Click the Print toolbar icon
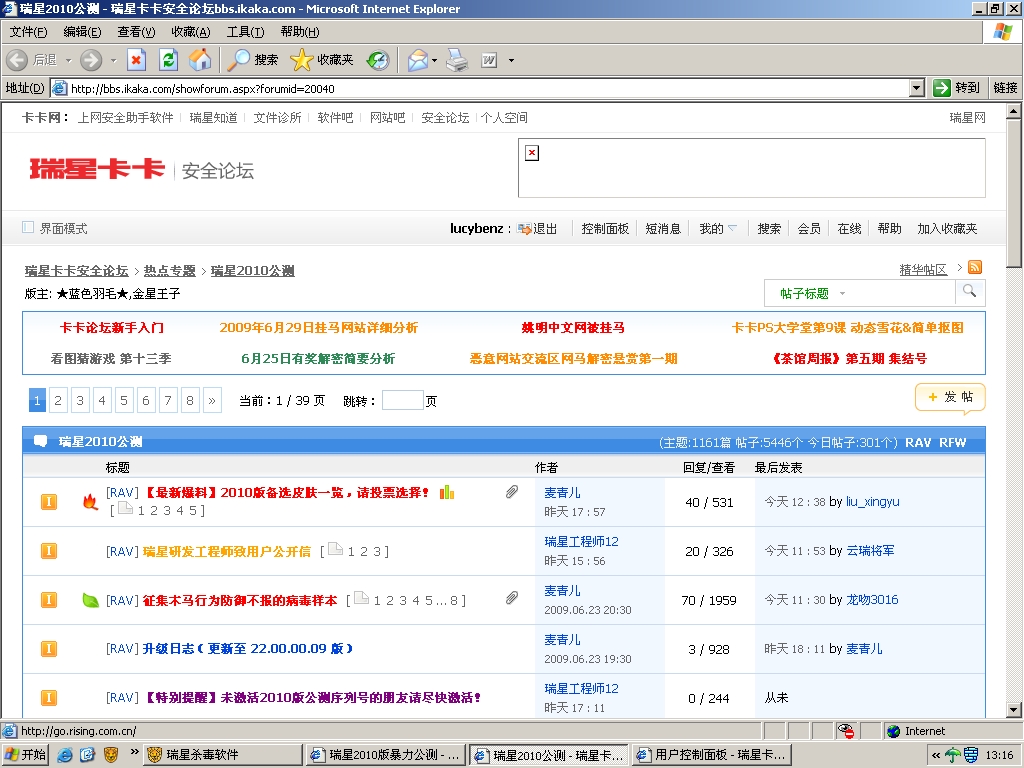This screenshot has height=768, width=1024. click(x=457, y=60)
